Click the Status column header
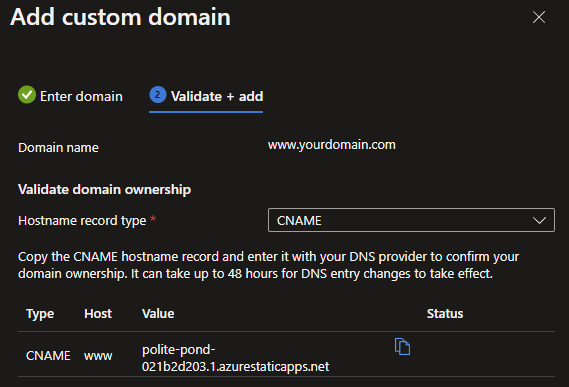 click(445, 314)
